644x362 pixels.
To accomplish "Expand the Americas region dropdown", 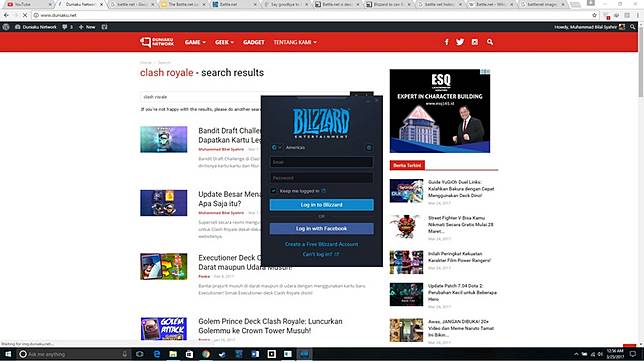I will pyautogui.click(x=289, y=148).
